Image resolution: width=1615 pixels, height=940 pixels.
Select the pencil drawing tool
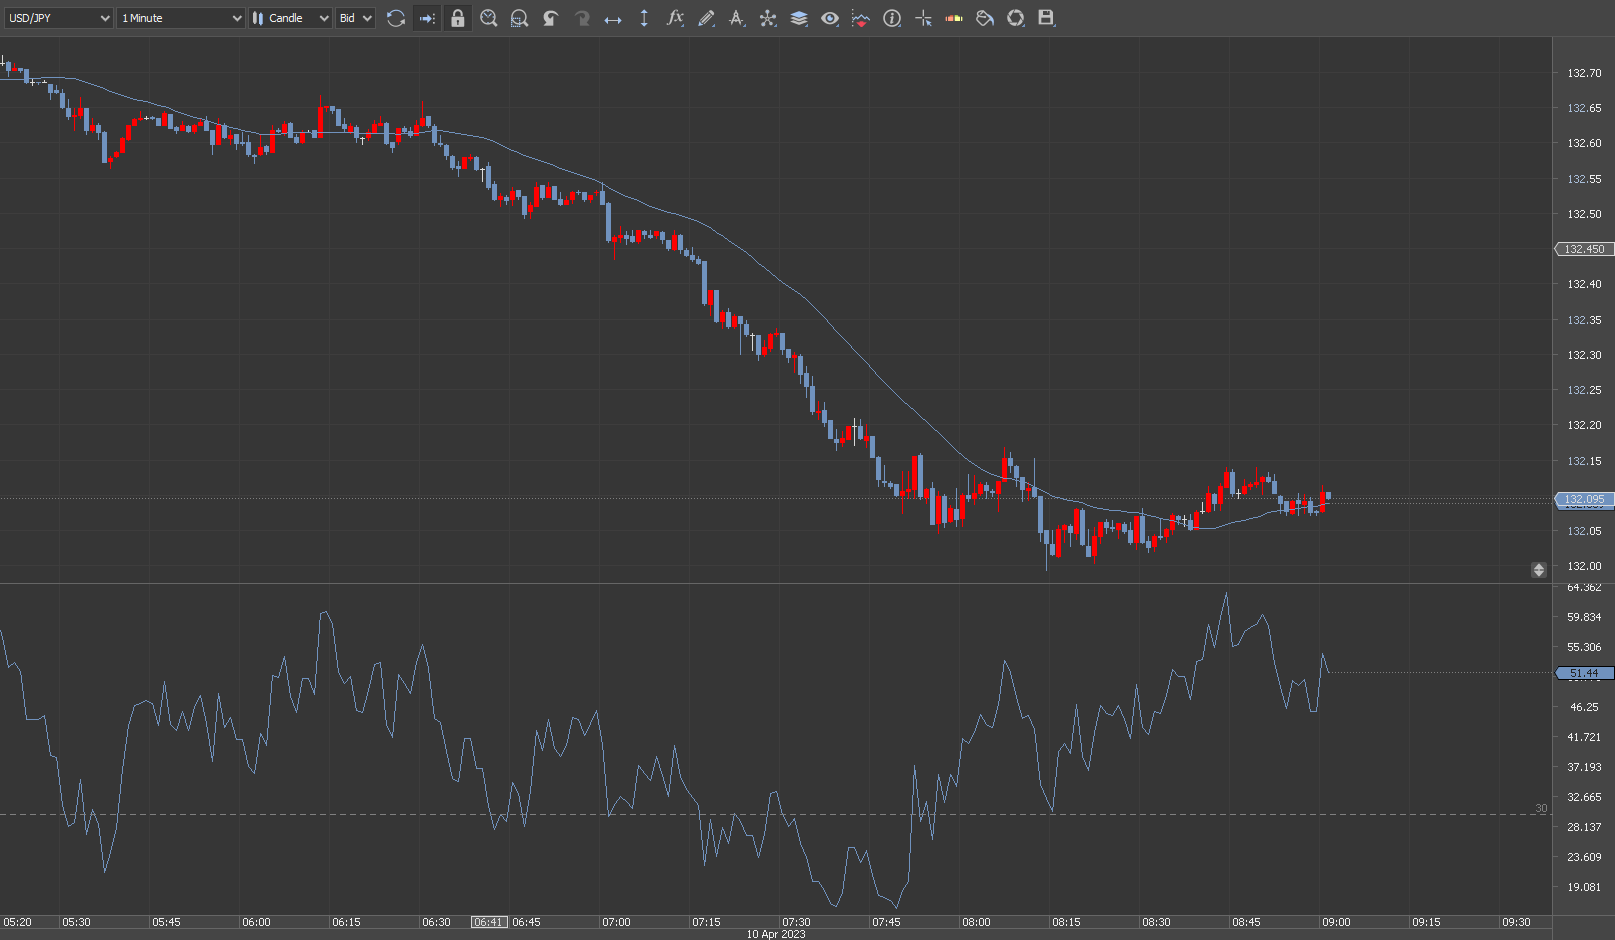pos(706,18)
